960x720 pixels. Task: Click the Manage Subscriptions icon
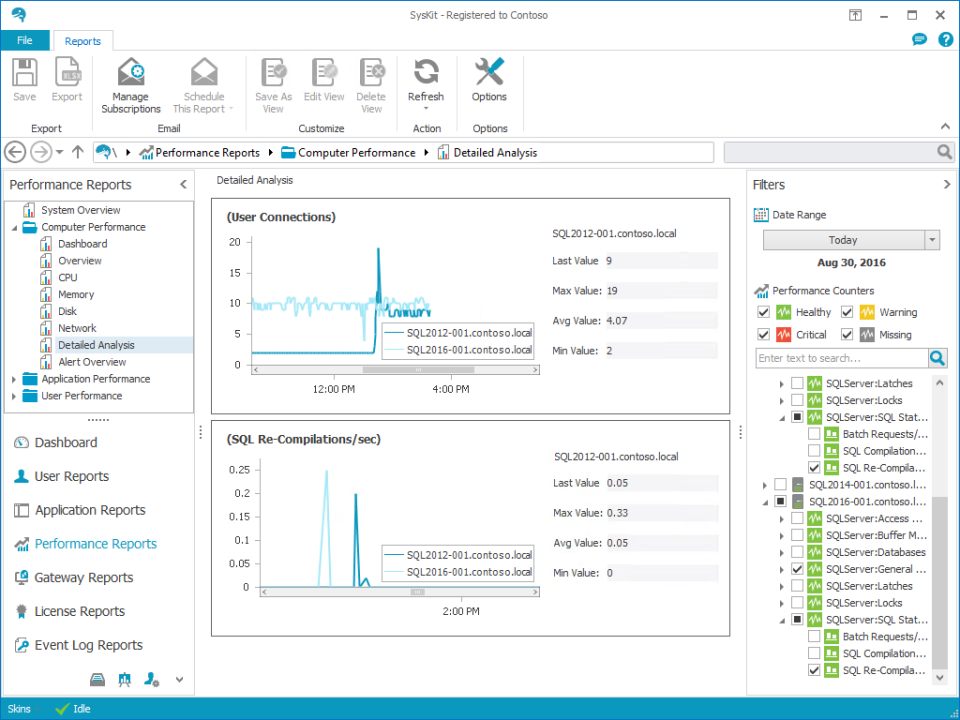(130, 74)
